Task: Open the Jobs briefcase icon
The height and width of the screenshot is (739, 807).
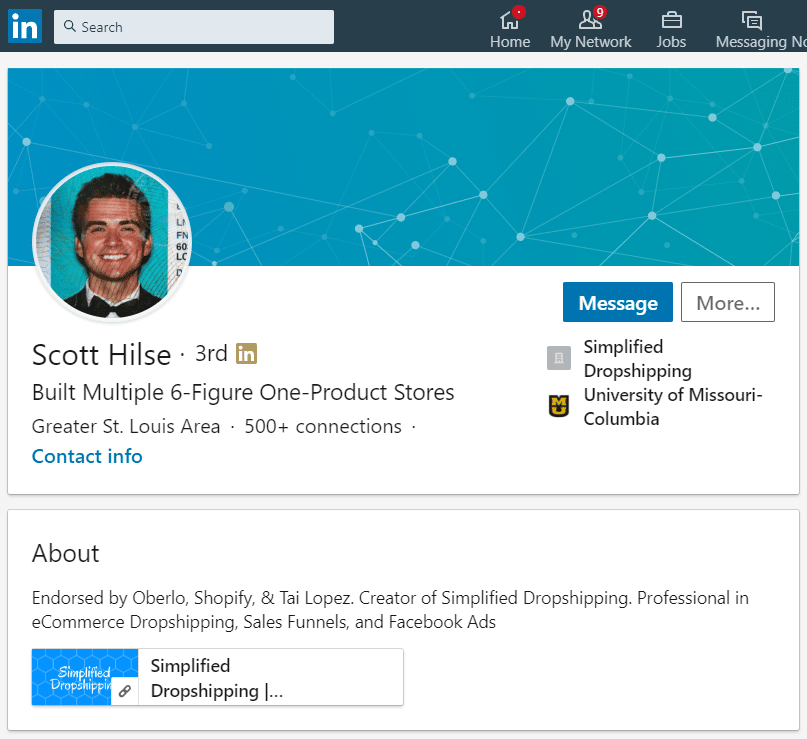Action: point(671,21)
